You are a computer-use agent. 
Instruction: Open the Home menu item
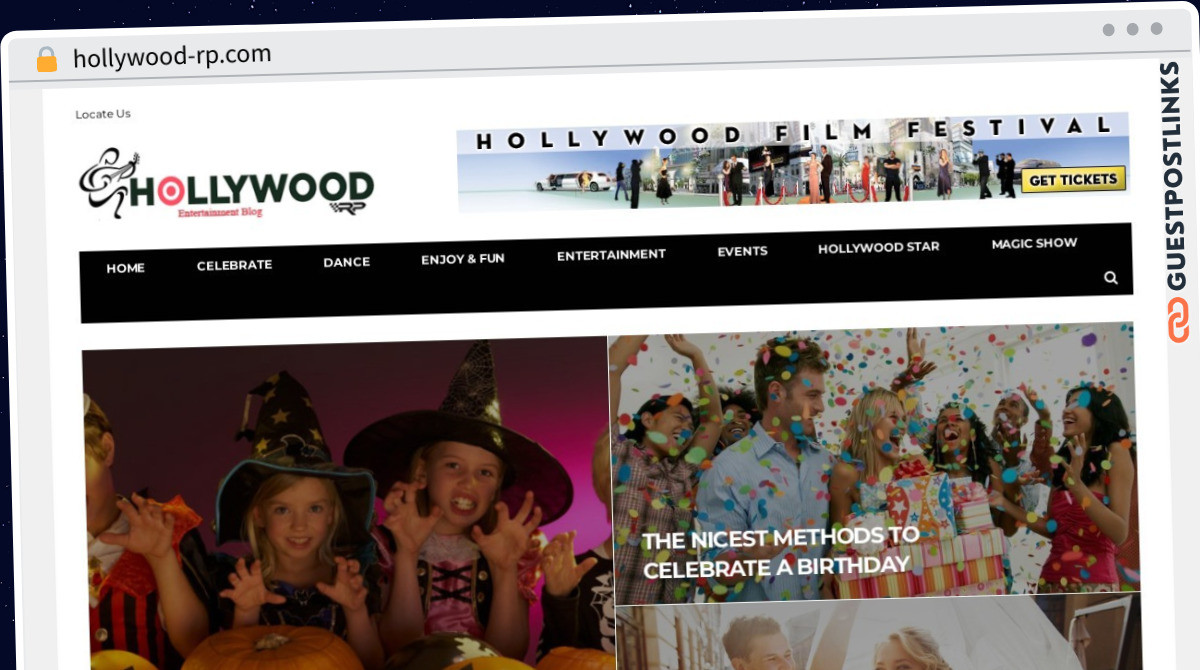click(126, 268)
